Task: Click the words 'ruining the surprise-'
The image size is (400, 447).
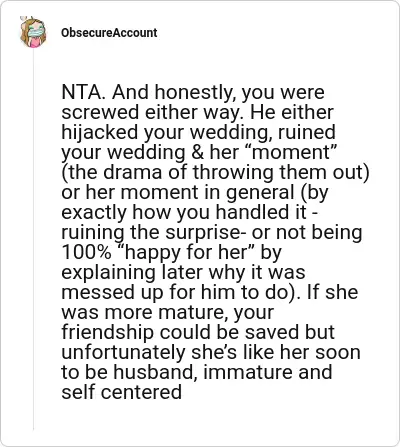Action: click(x=154, y=233)
